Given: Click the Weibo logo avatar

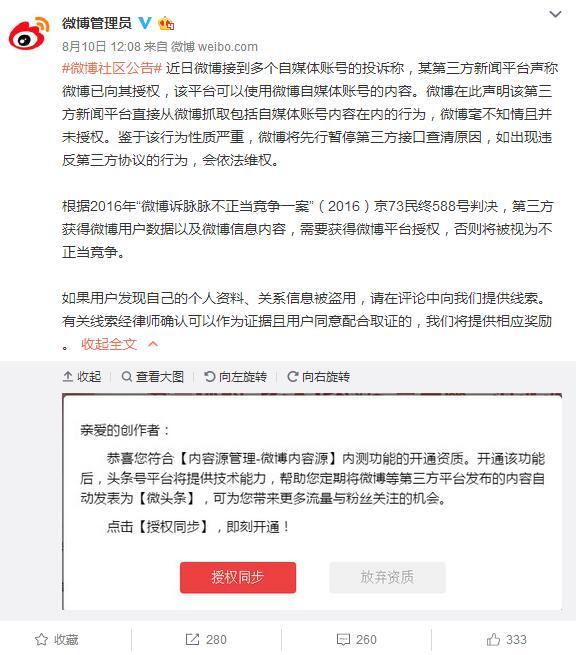Looking at the screenshot, I should [x=28, y=33].
